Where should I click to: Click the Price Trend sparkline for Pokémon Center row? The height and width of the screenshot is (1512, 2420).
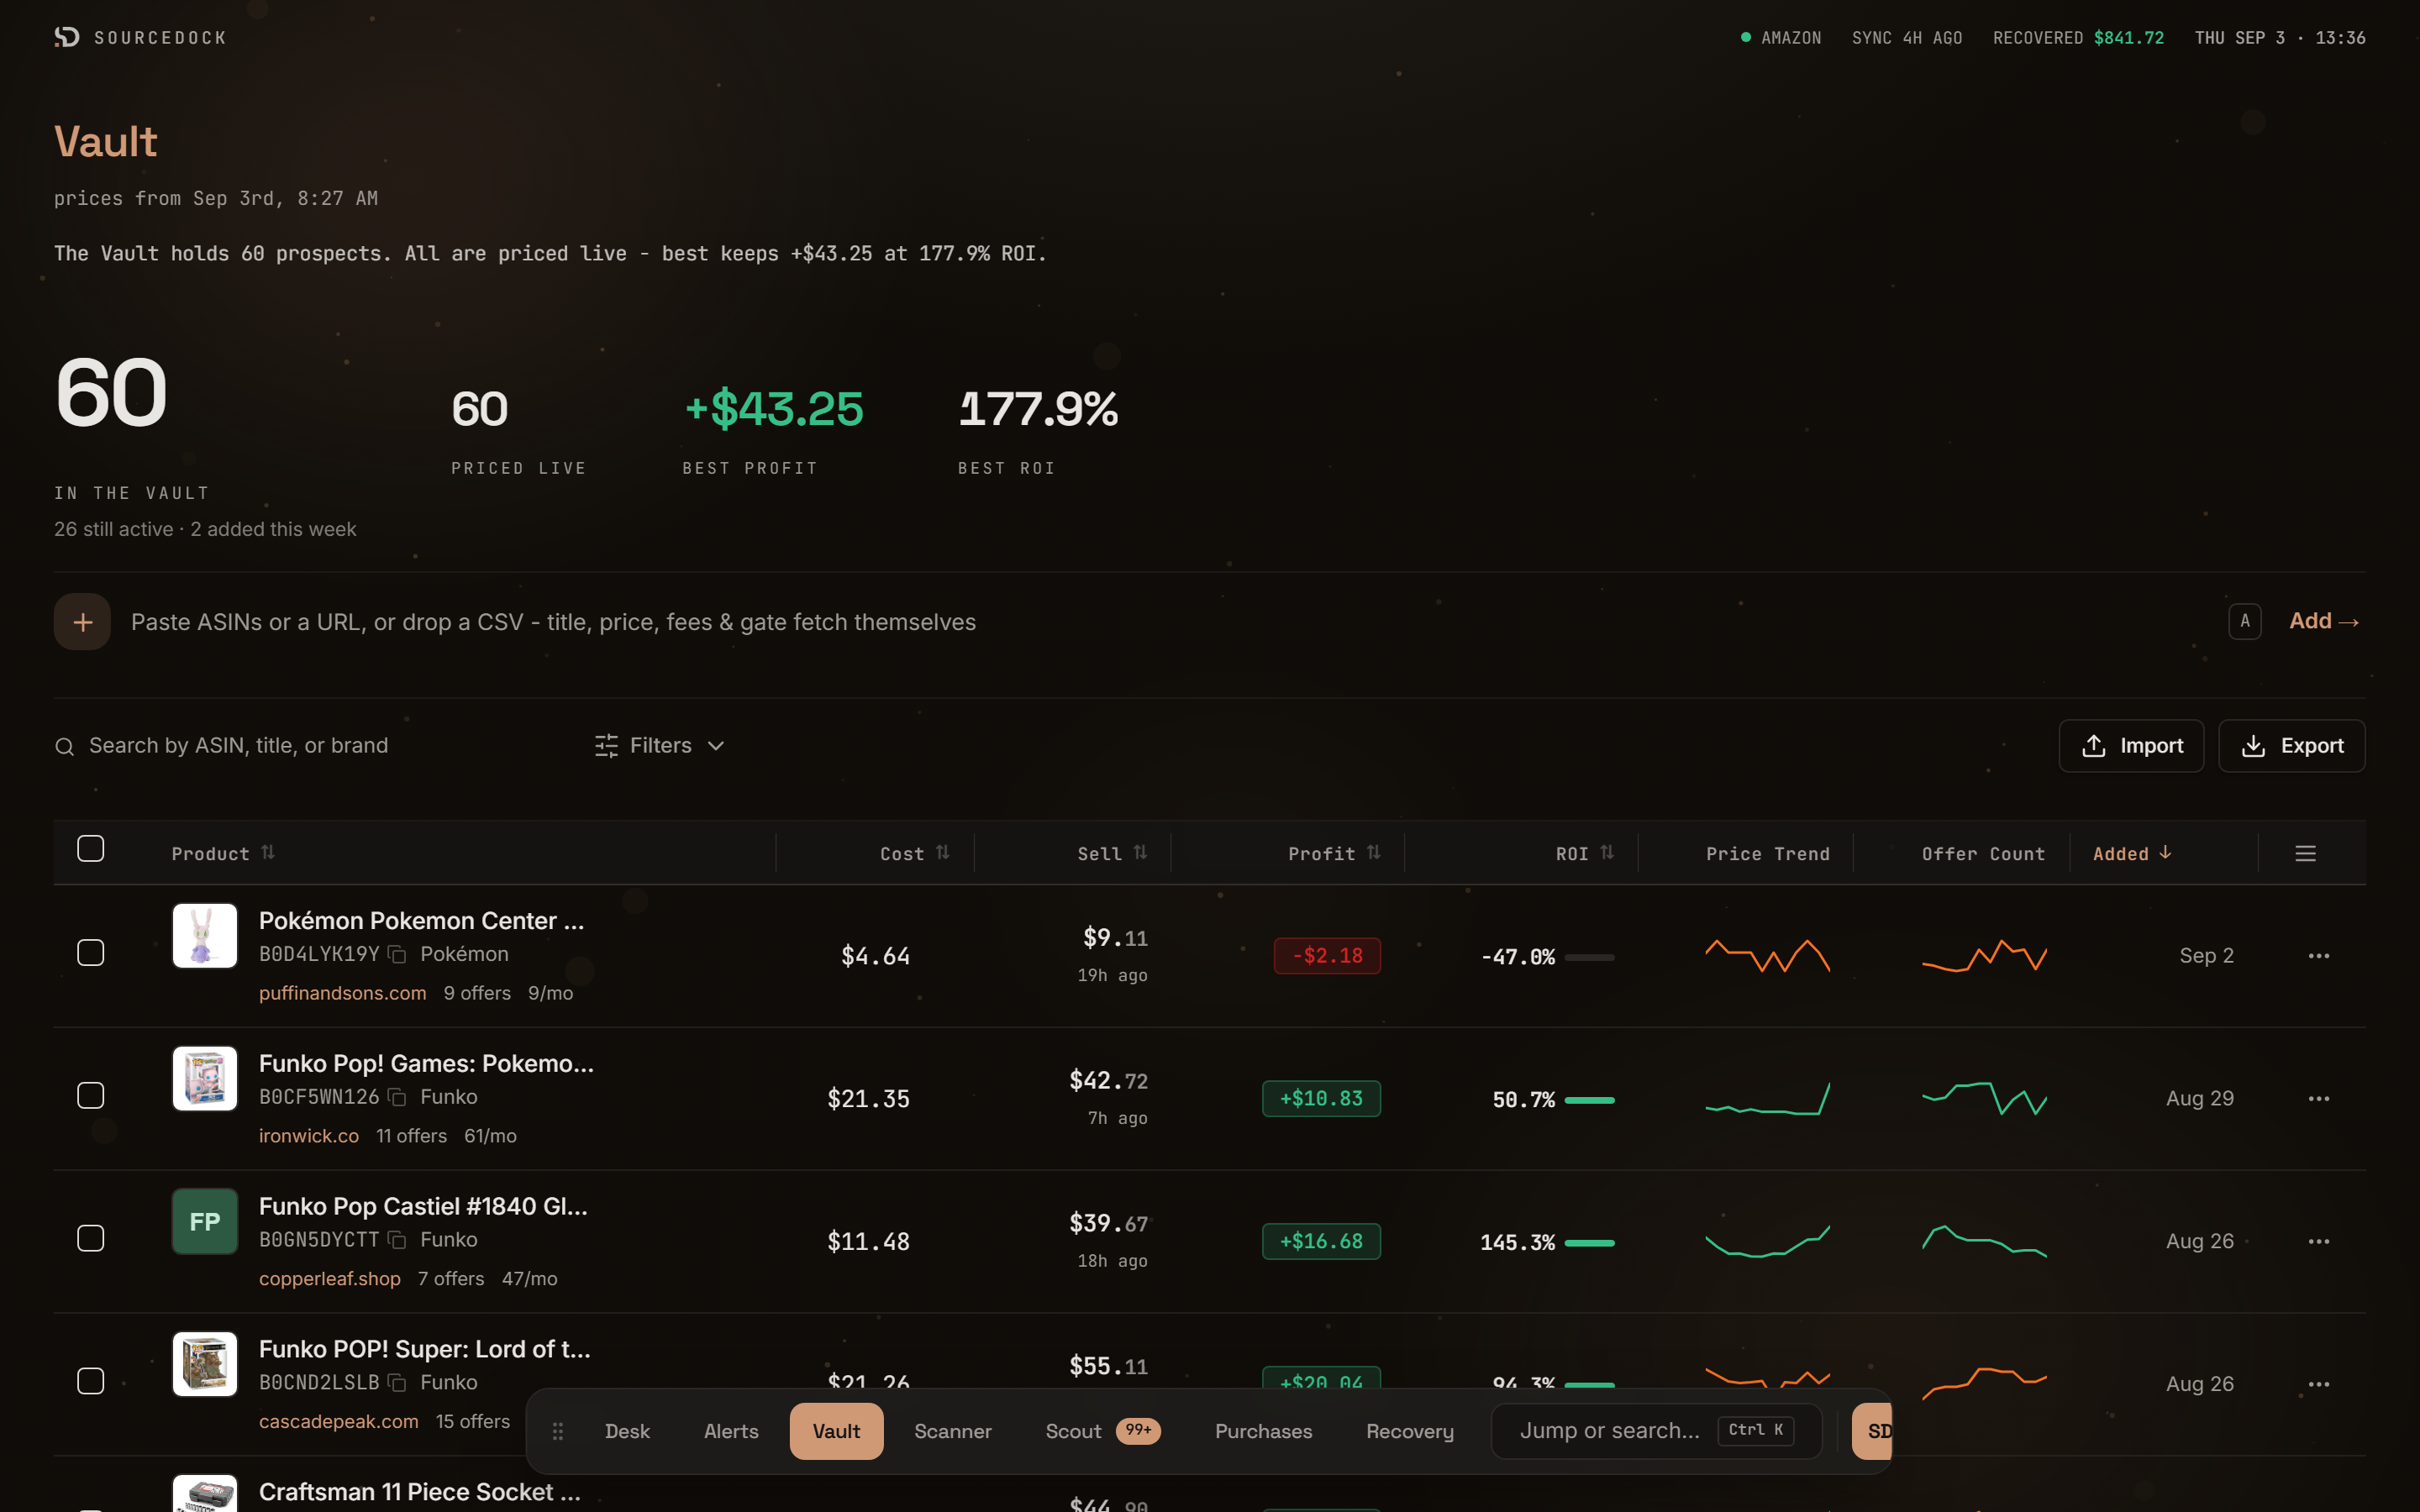pos(1767,956)
